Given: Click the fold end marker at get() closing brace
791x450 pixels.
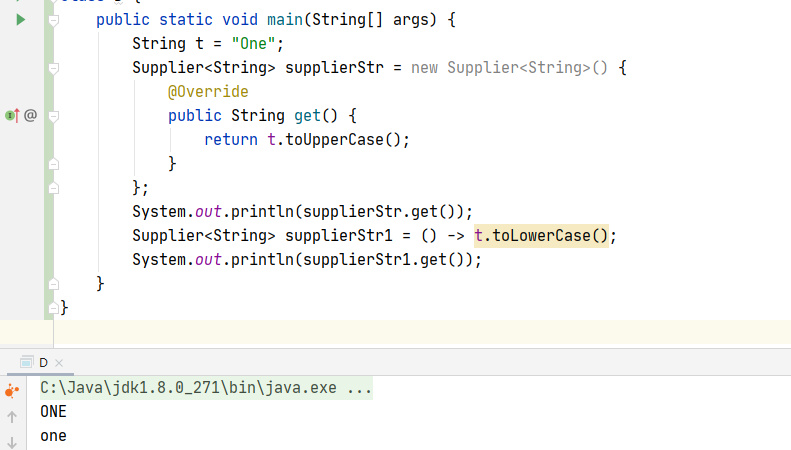Looking at the screenshot, I should click(x=53, y=164).
